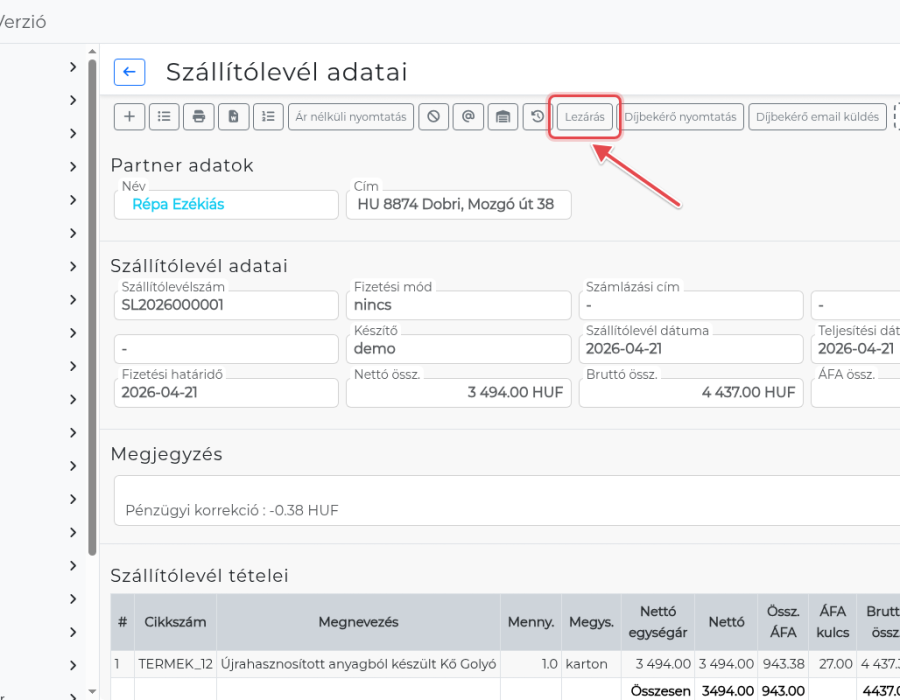Image resolution: width=900 pixels, height=700 pixels.
Task: Click the Menny. column header
Action: [531, 622]
